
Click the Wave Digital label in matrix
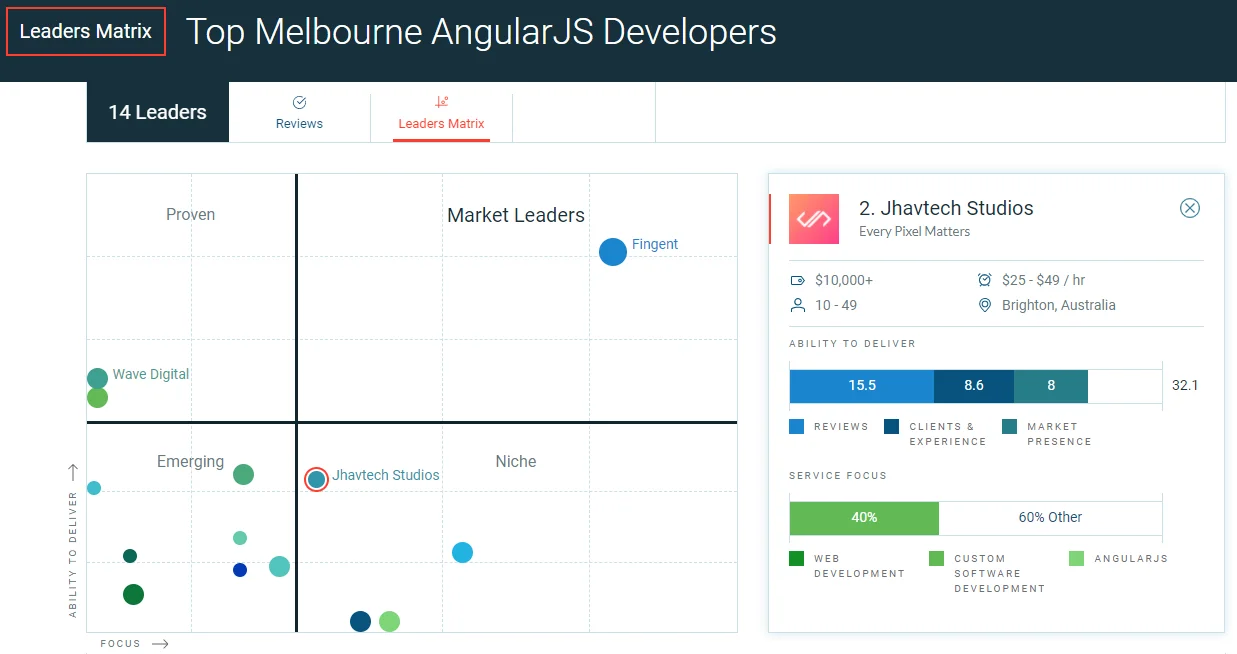(x=150, y=374)
